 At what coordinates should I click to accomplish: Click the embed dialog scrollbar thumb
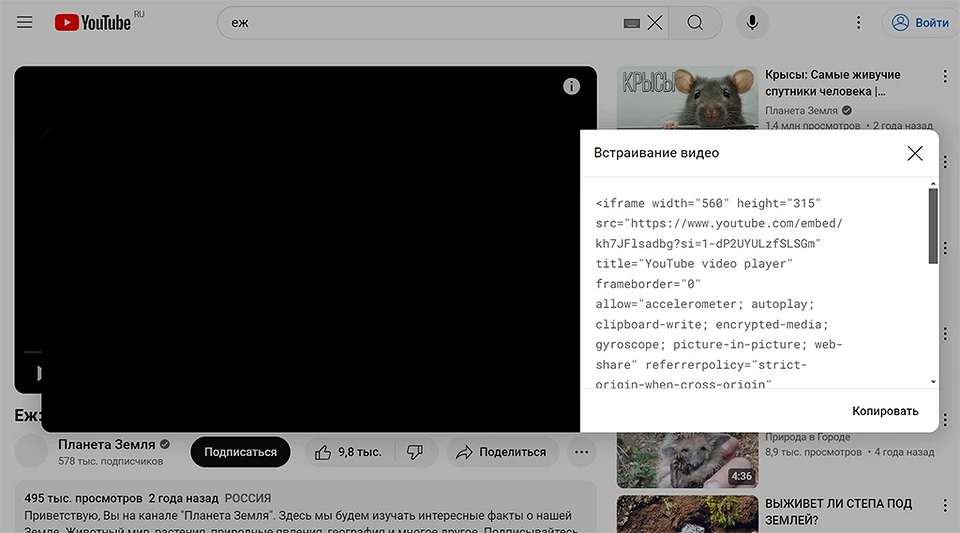[933, 226]
